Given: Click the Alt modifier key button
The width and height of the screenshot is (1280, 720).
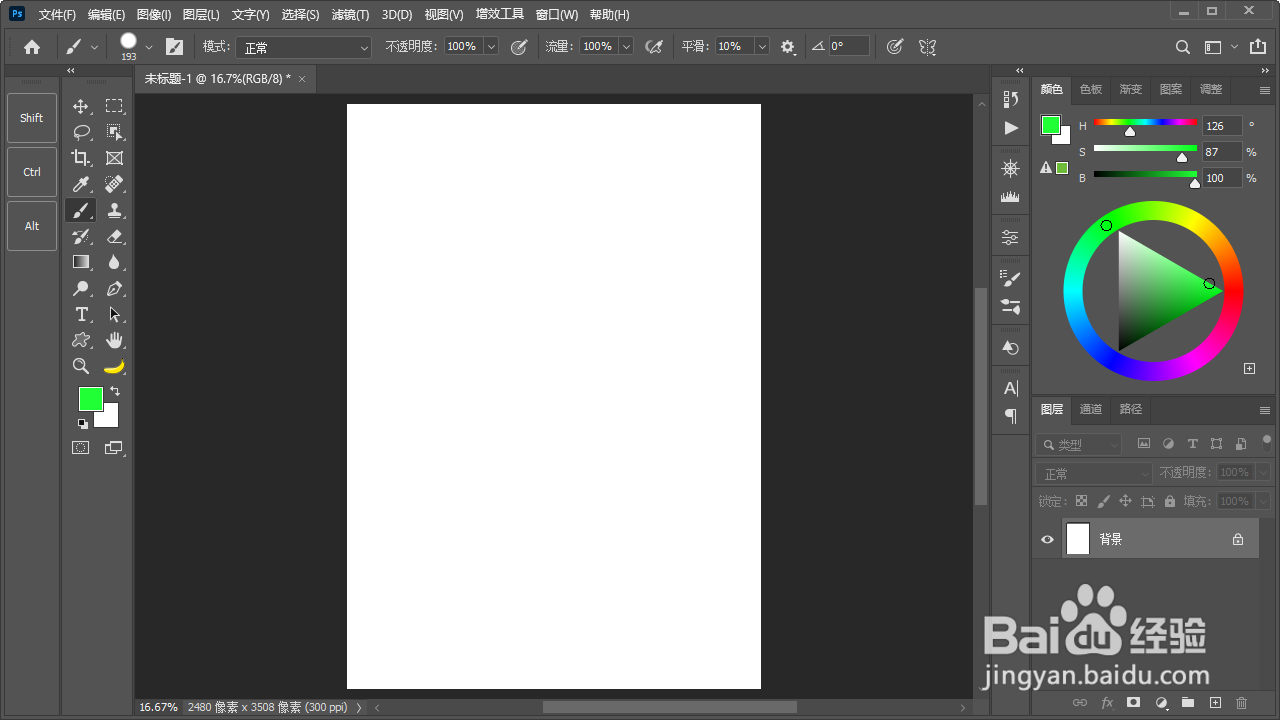Looking at the screenshot, I should click(32, 226).
